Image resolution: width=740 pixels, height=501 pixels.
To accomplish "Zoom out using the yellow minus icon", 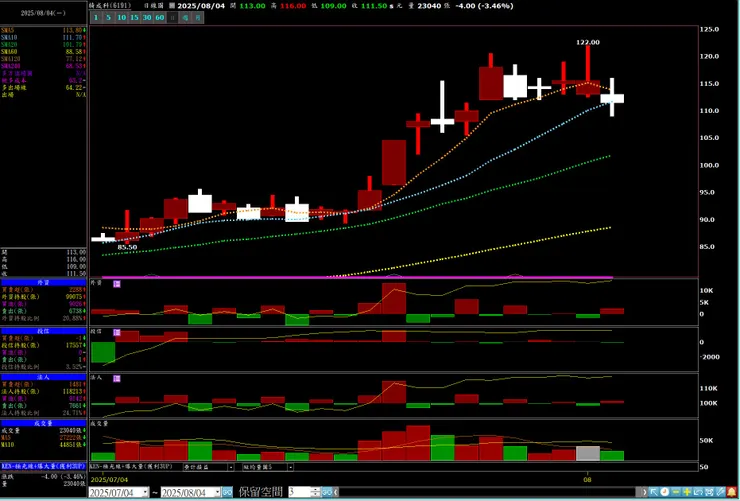I will coord(676,492).
